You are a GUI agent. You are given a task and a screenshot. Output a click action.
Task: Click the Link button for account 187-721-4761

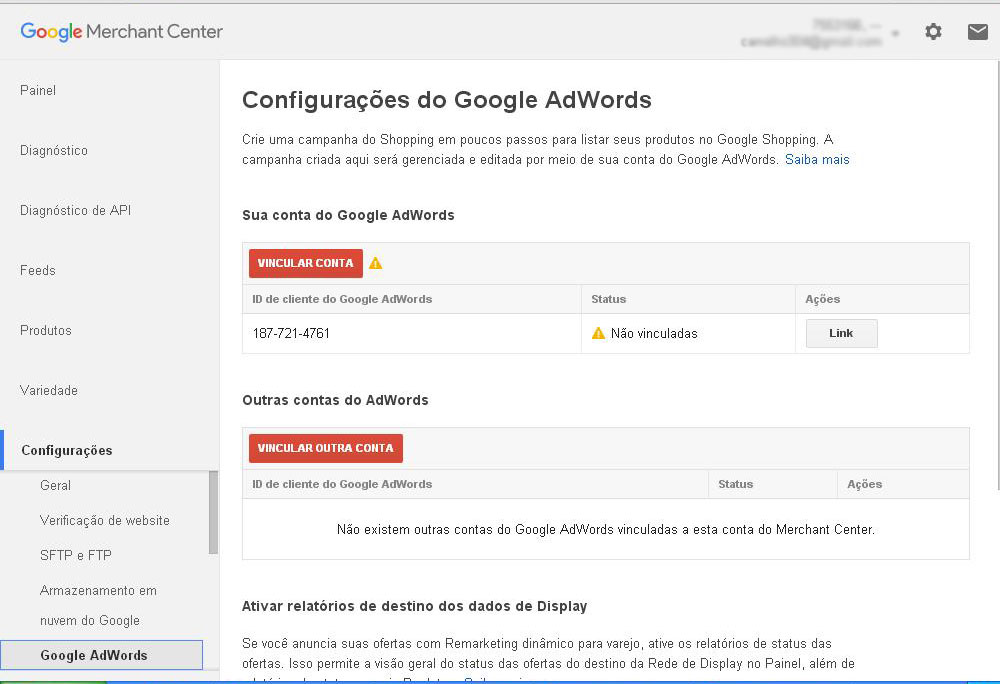[x=841, y=333]
